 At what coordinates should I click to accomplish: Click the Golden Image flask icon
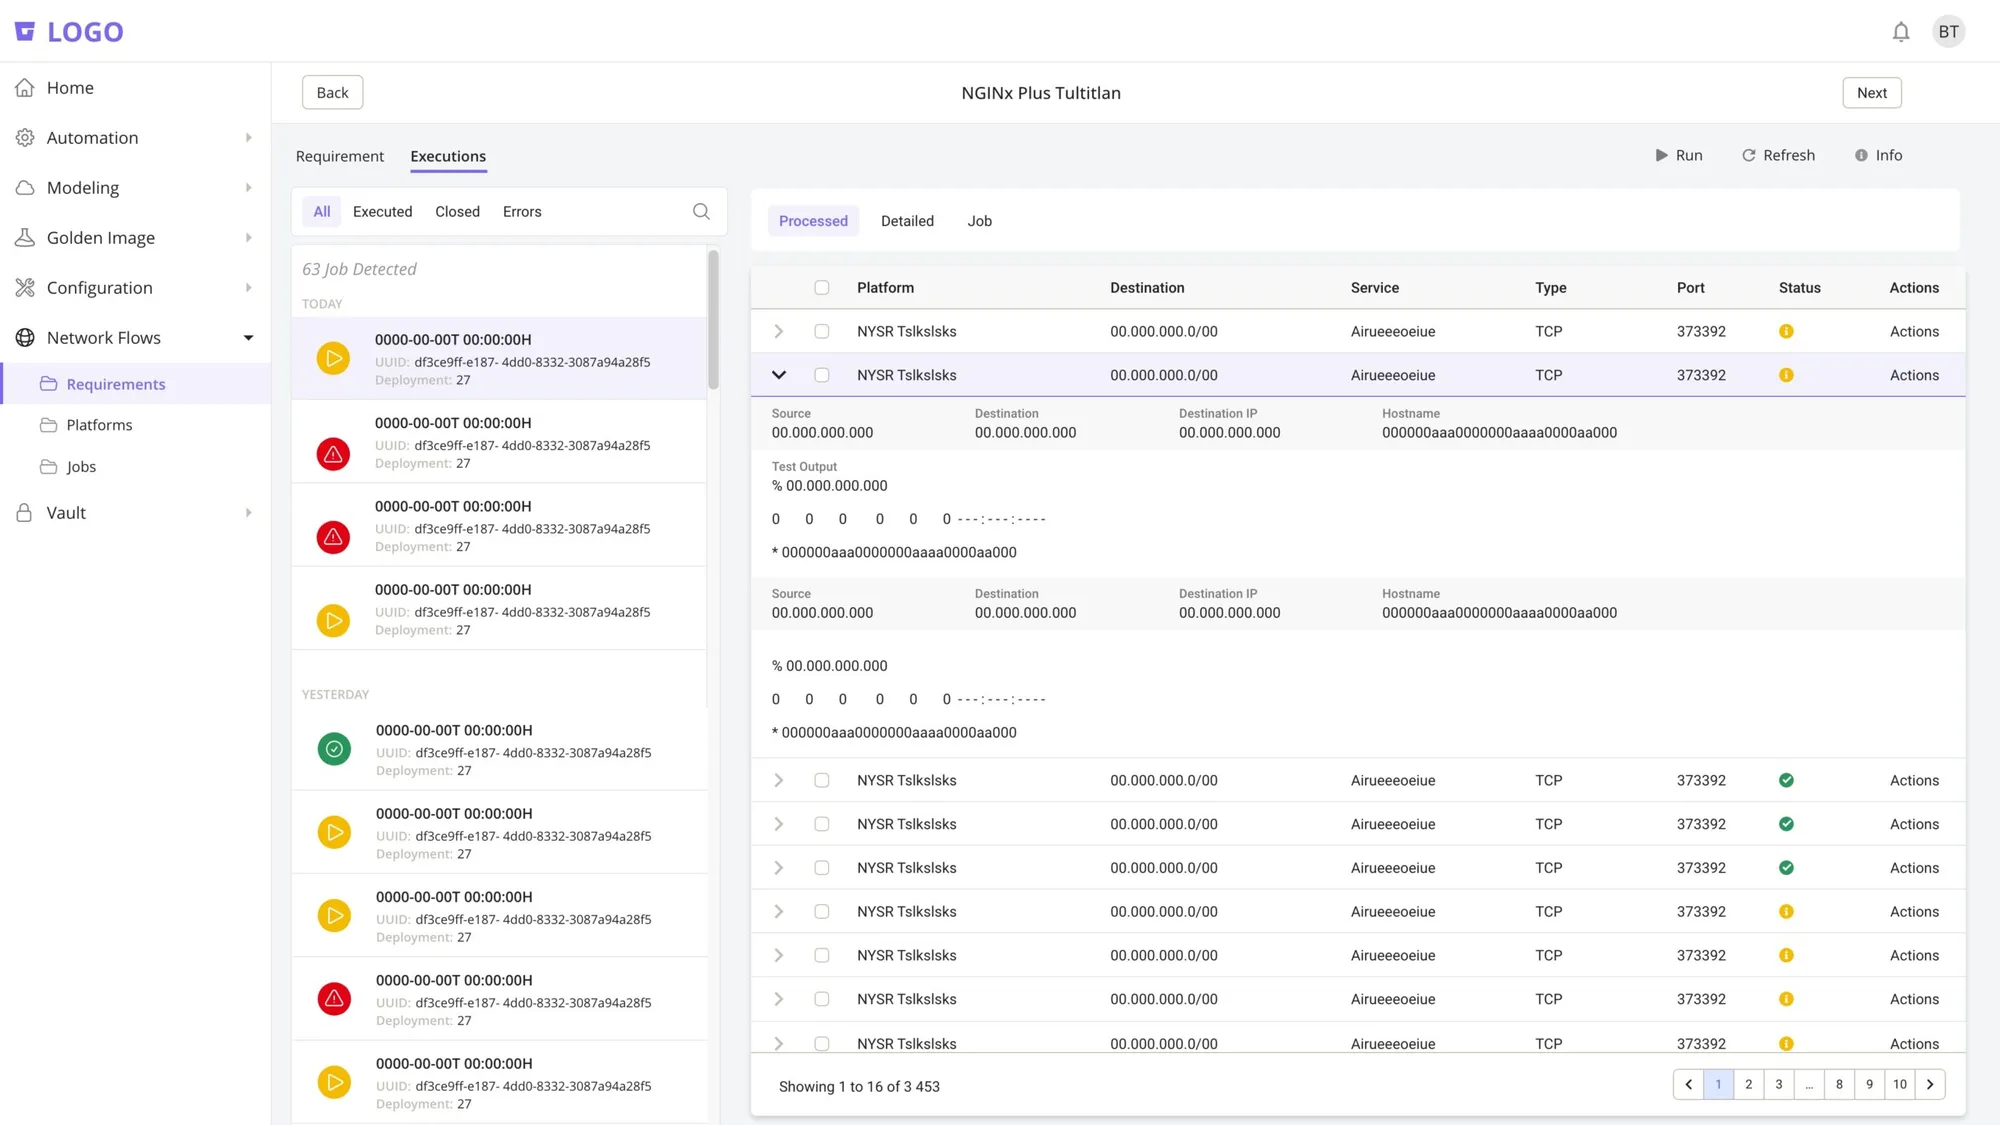pyautogui.click(x=25, y=238)
